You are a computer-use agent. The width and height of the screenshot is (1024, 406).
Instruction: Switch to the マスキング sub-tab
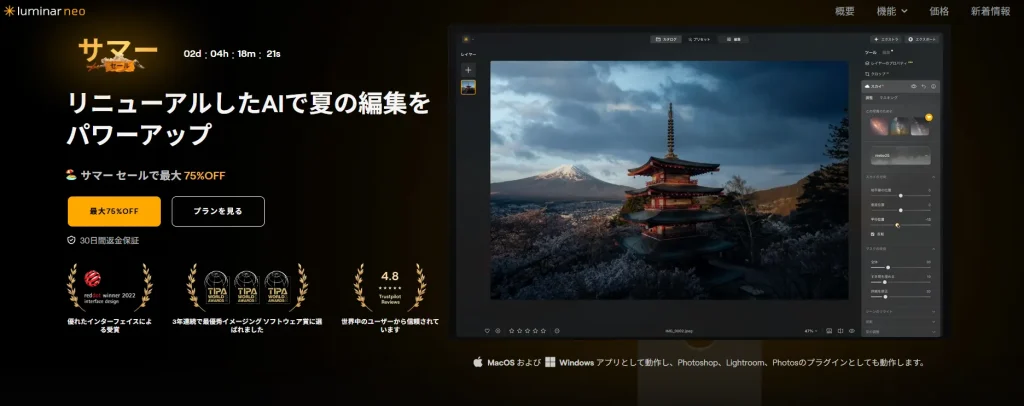click(888, 97)
